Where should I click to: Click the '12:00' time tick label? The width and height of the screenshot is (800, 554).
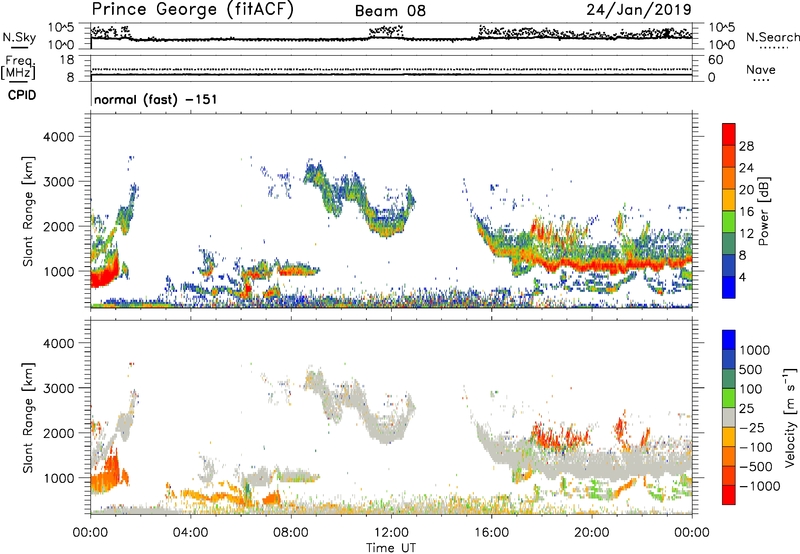(x=391, y=533)
